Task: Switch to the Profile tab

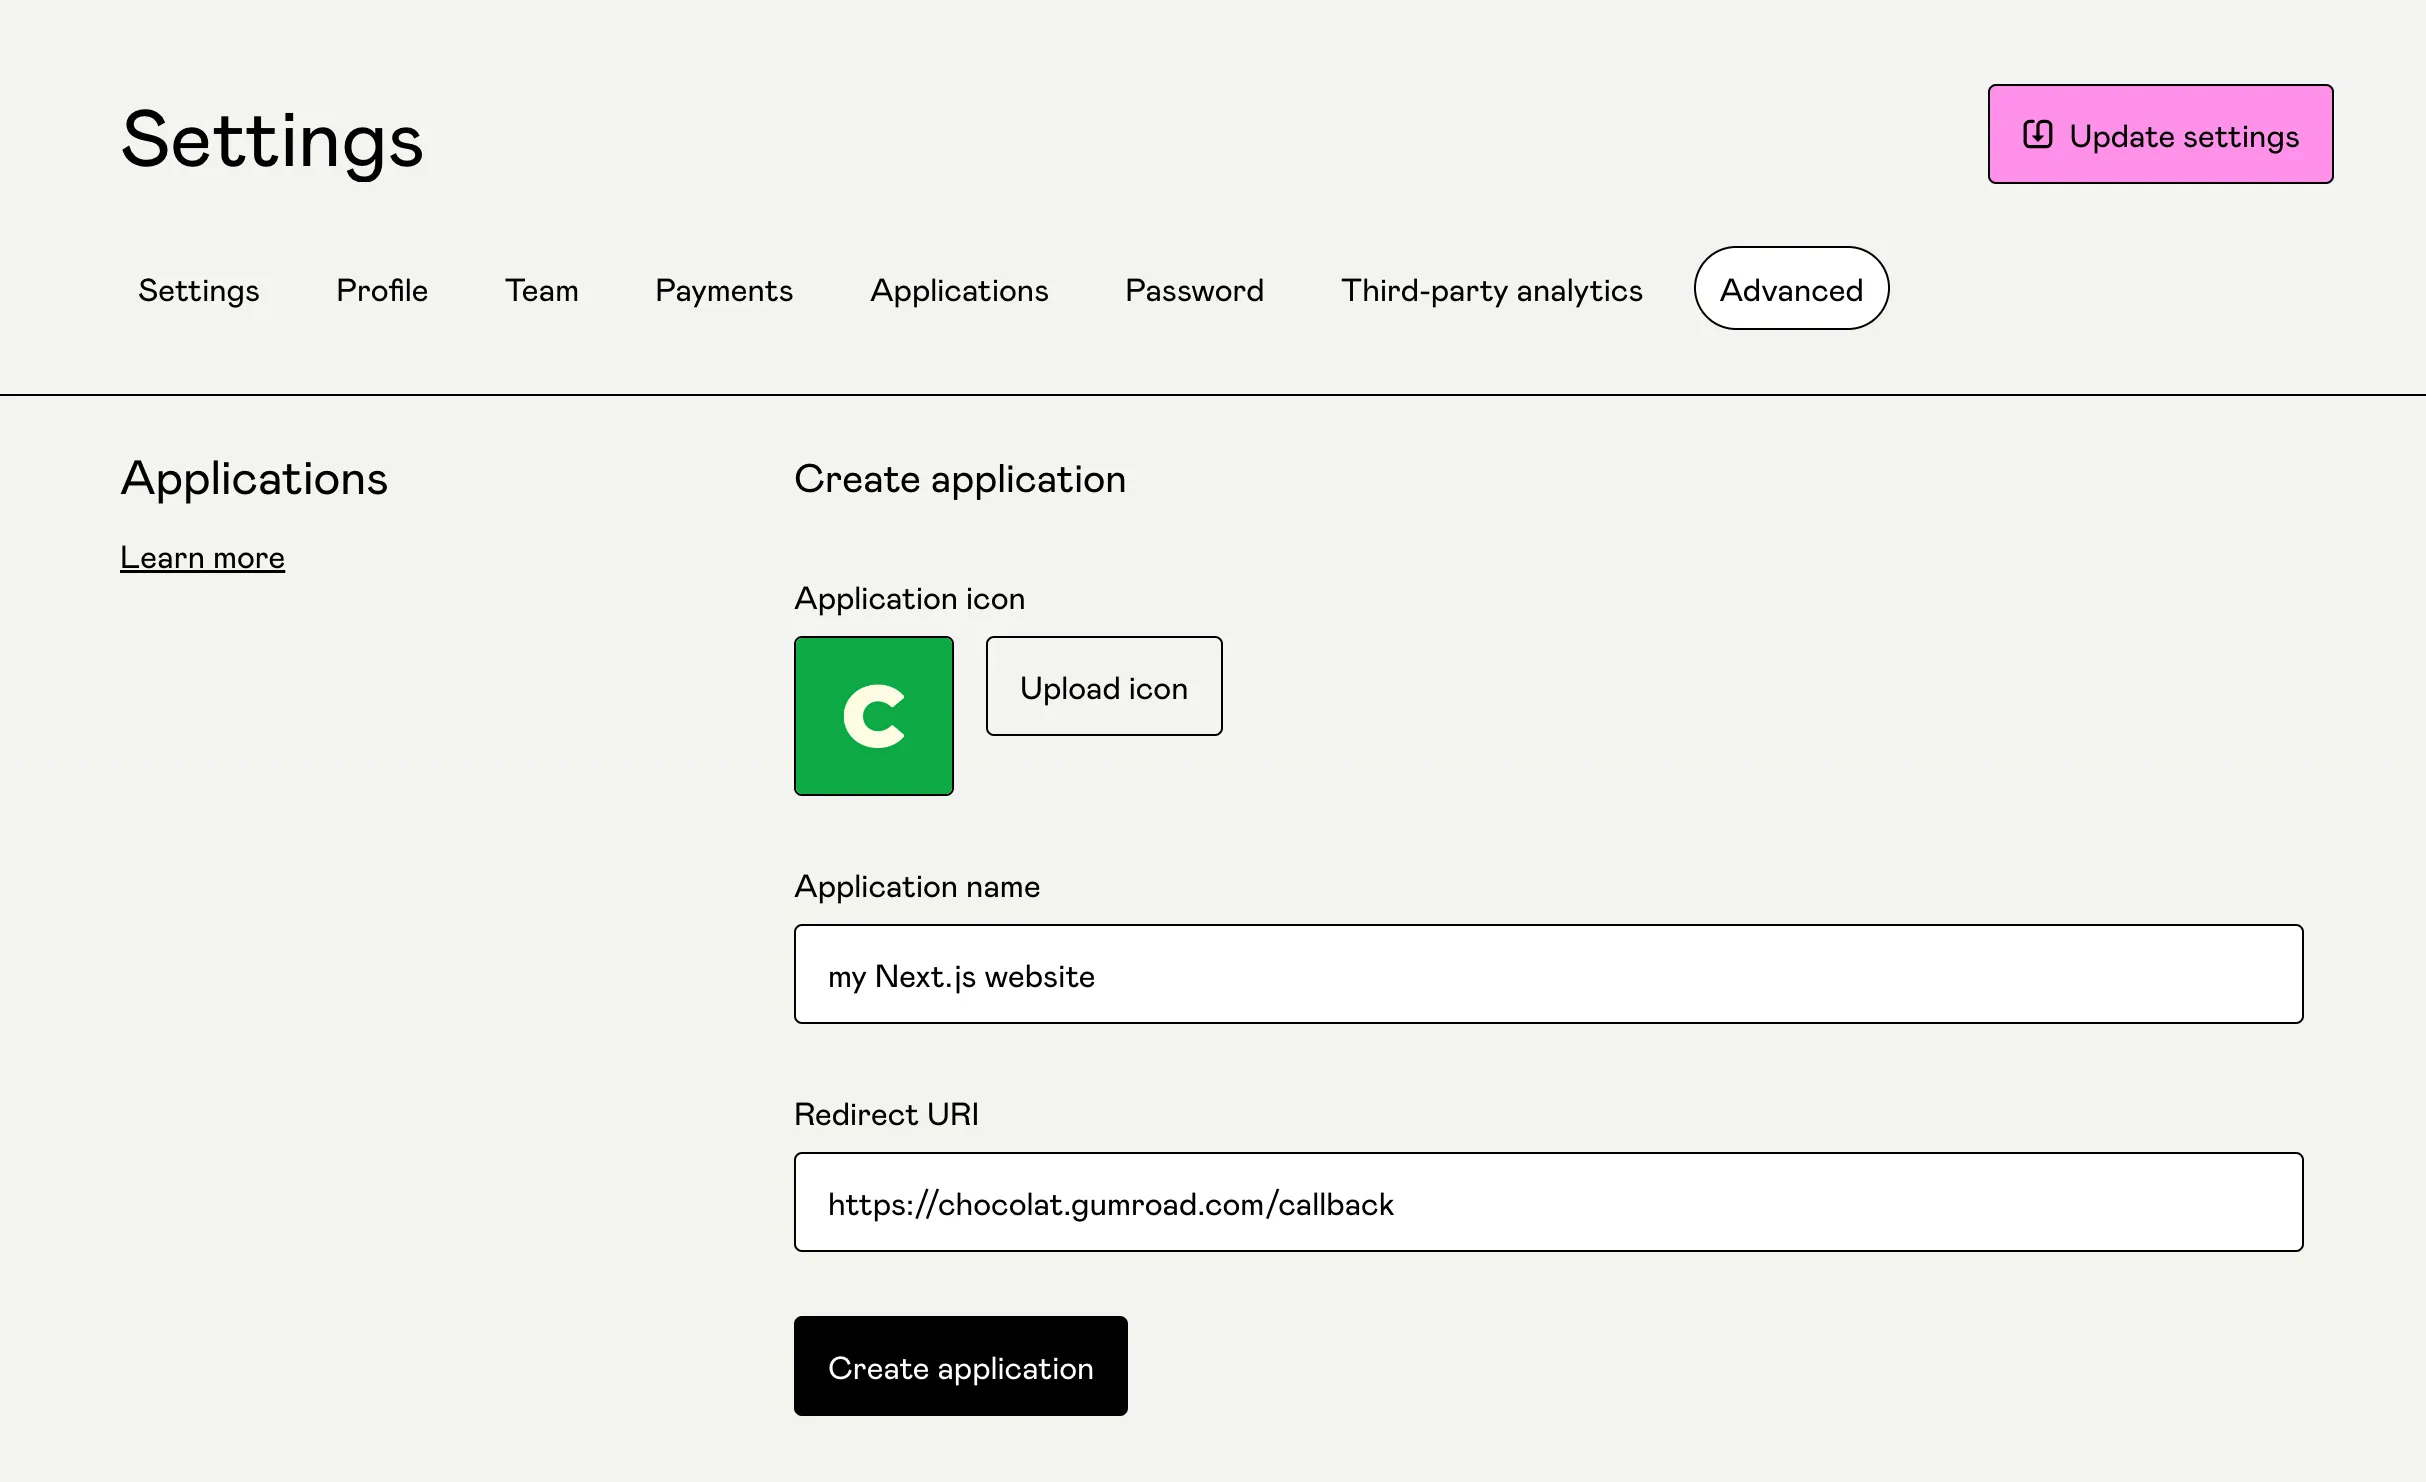Action: [x=382, y=290]
